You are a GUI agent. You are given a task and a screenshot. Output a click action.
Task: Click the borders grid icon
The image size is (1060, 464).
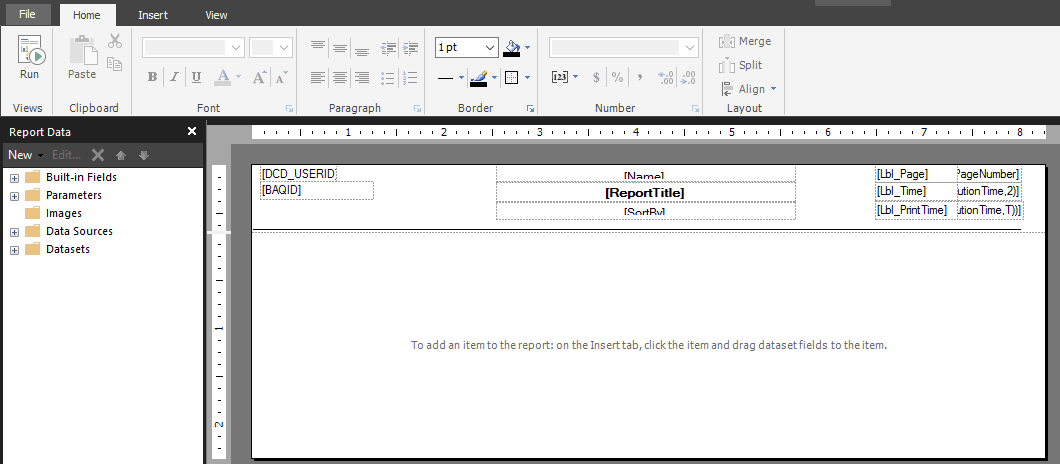pyautogui.click(x=512, y=78)
